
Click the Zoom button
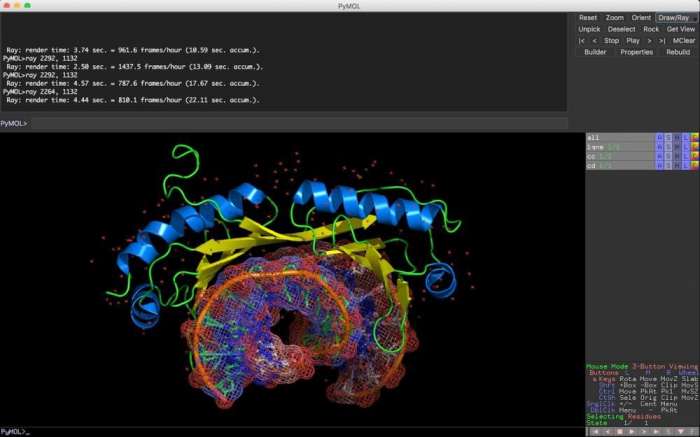pos(615,18)
